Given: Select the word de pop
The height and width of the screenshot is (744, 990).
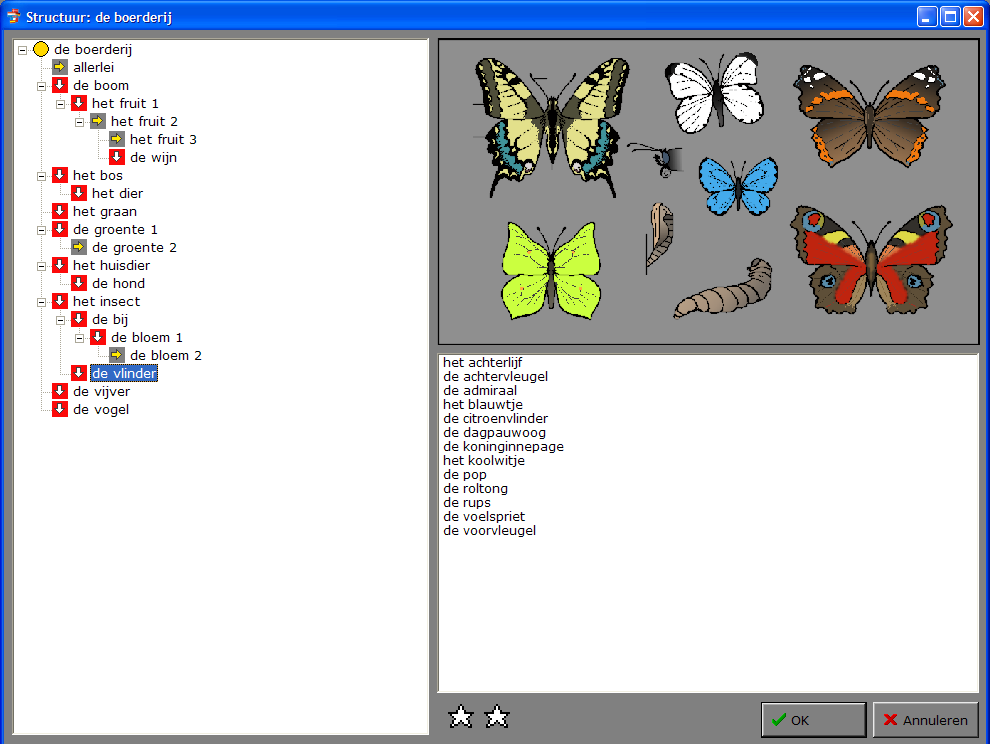Looking at the screenshot, I should pos(465,474).
